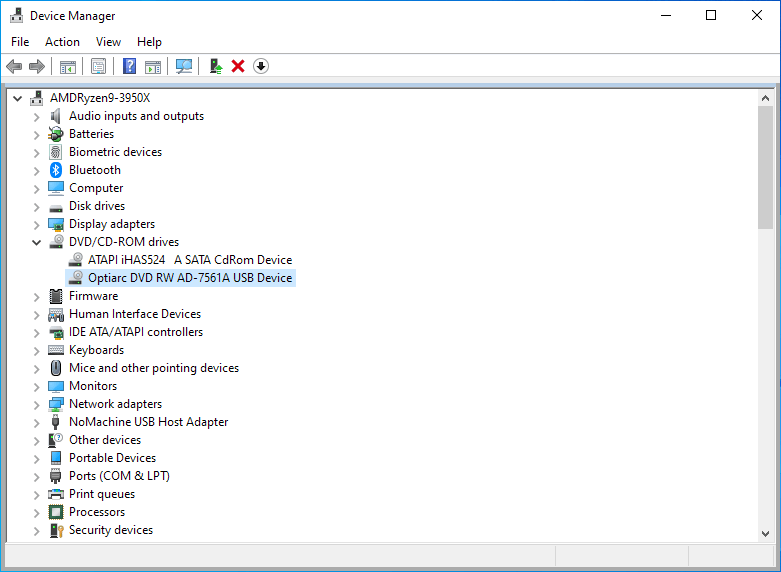The width and height of the screenshot is (781, 572).
Task: Click the Back arrow toolbar icon
Action: [x=14, y=66]
